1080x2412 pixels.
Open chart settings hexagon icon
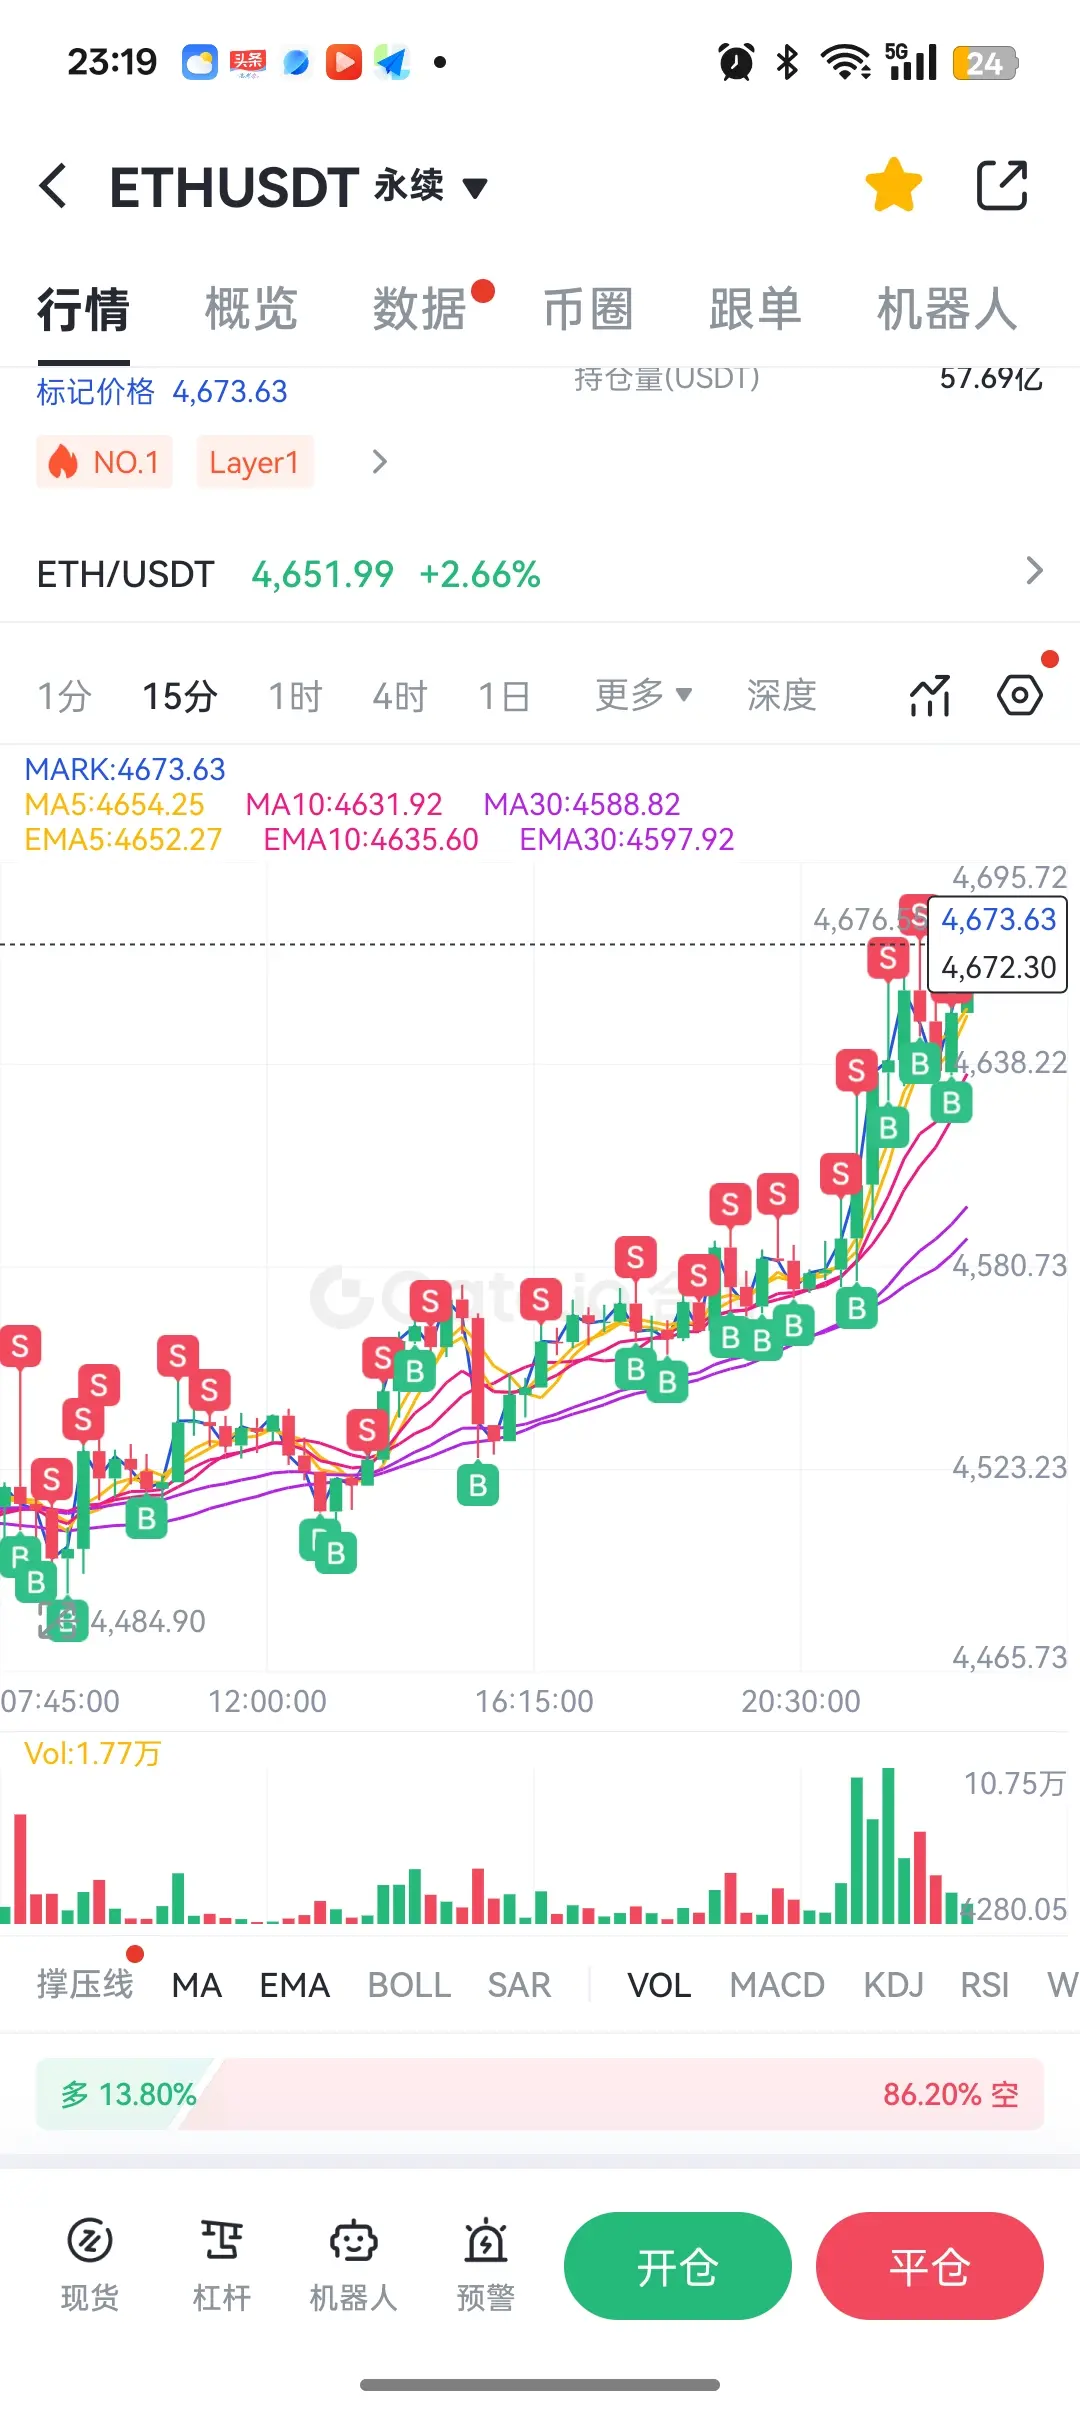point(1020,695)
